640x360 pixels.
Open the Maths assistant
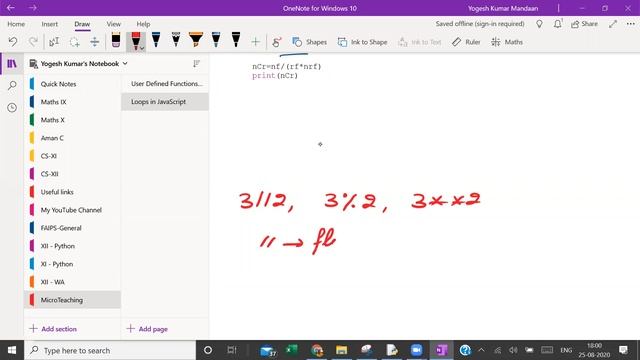pos(507,42)
